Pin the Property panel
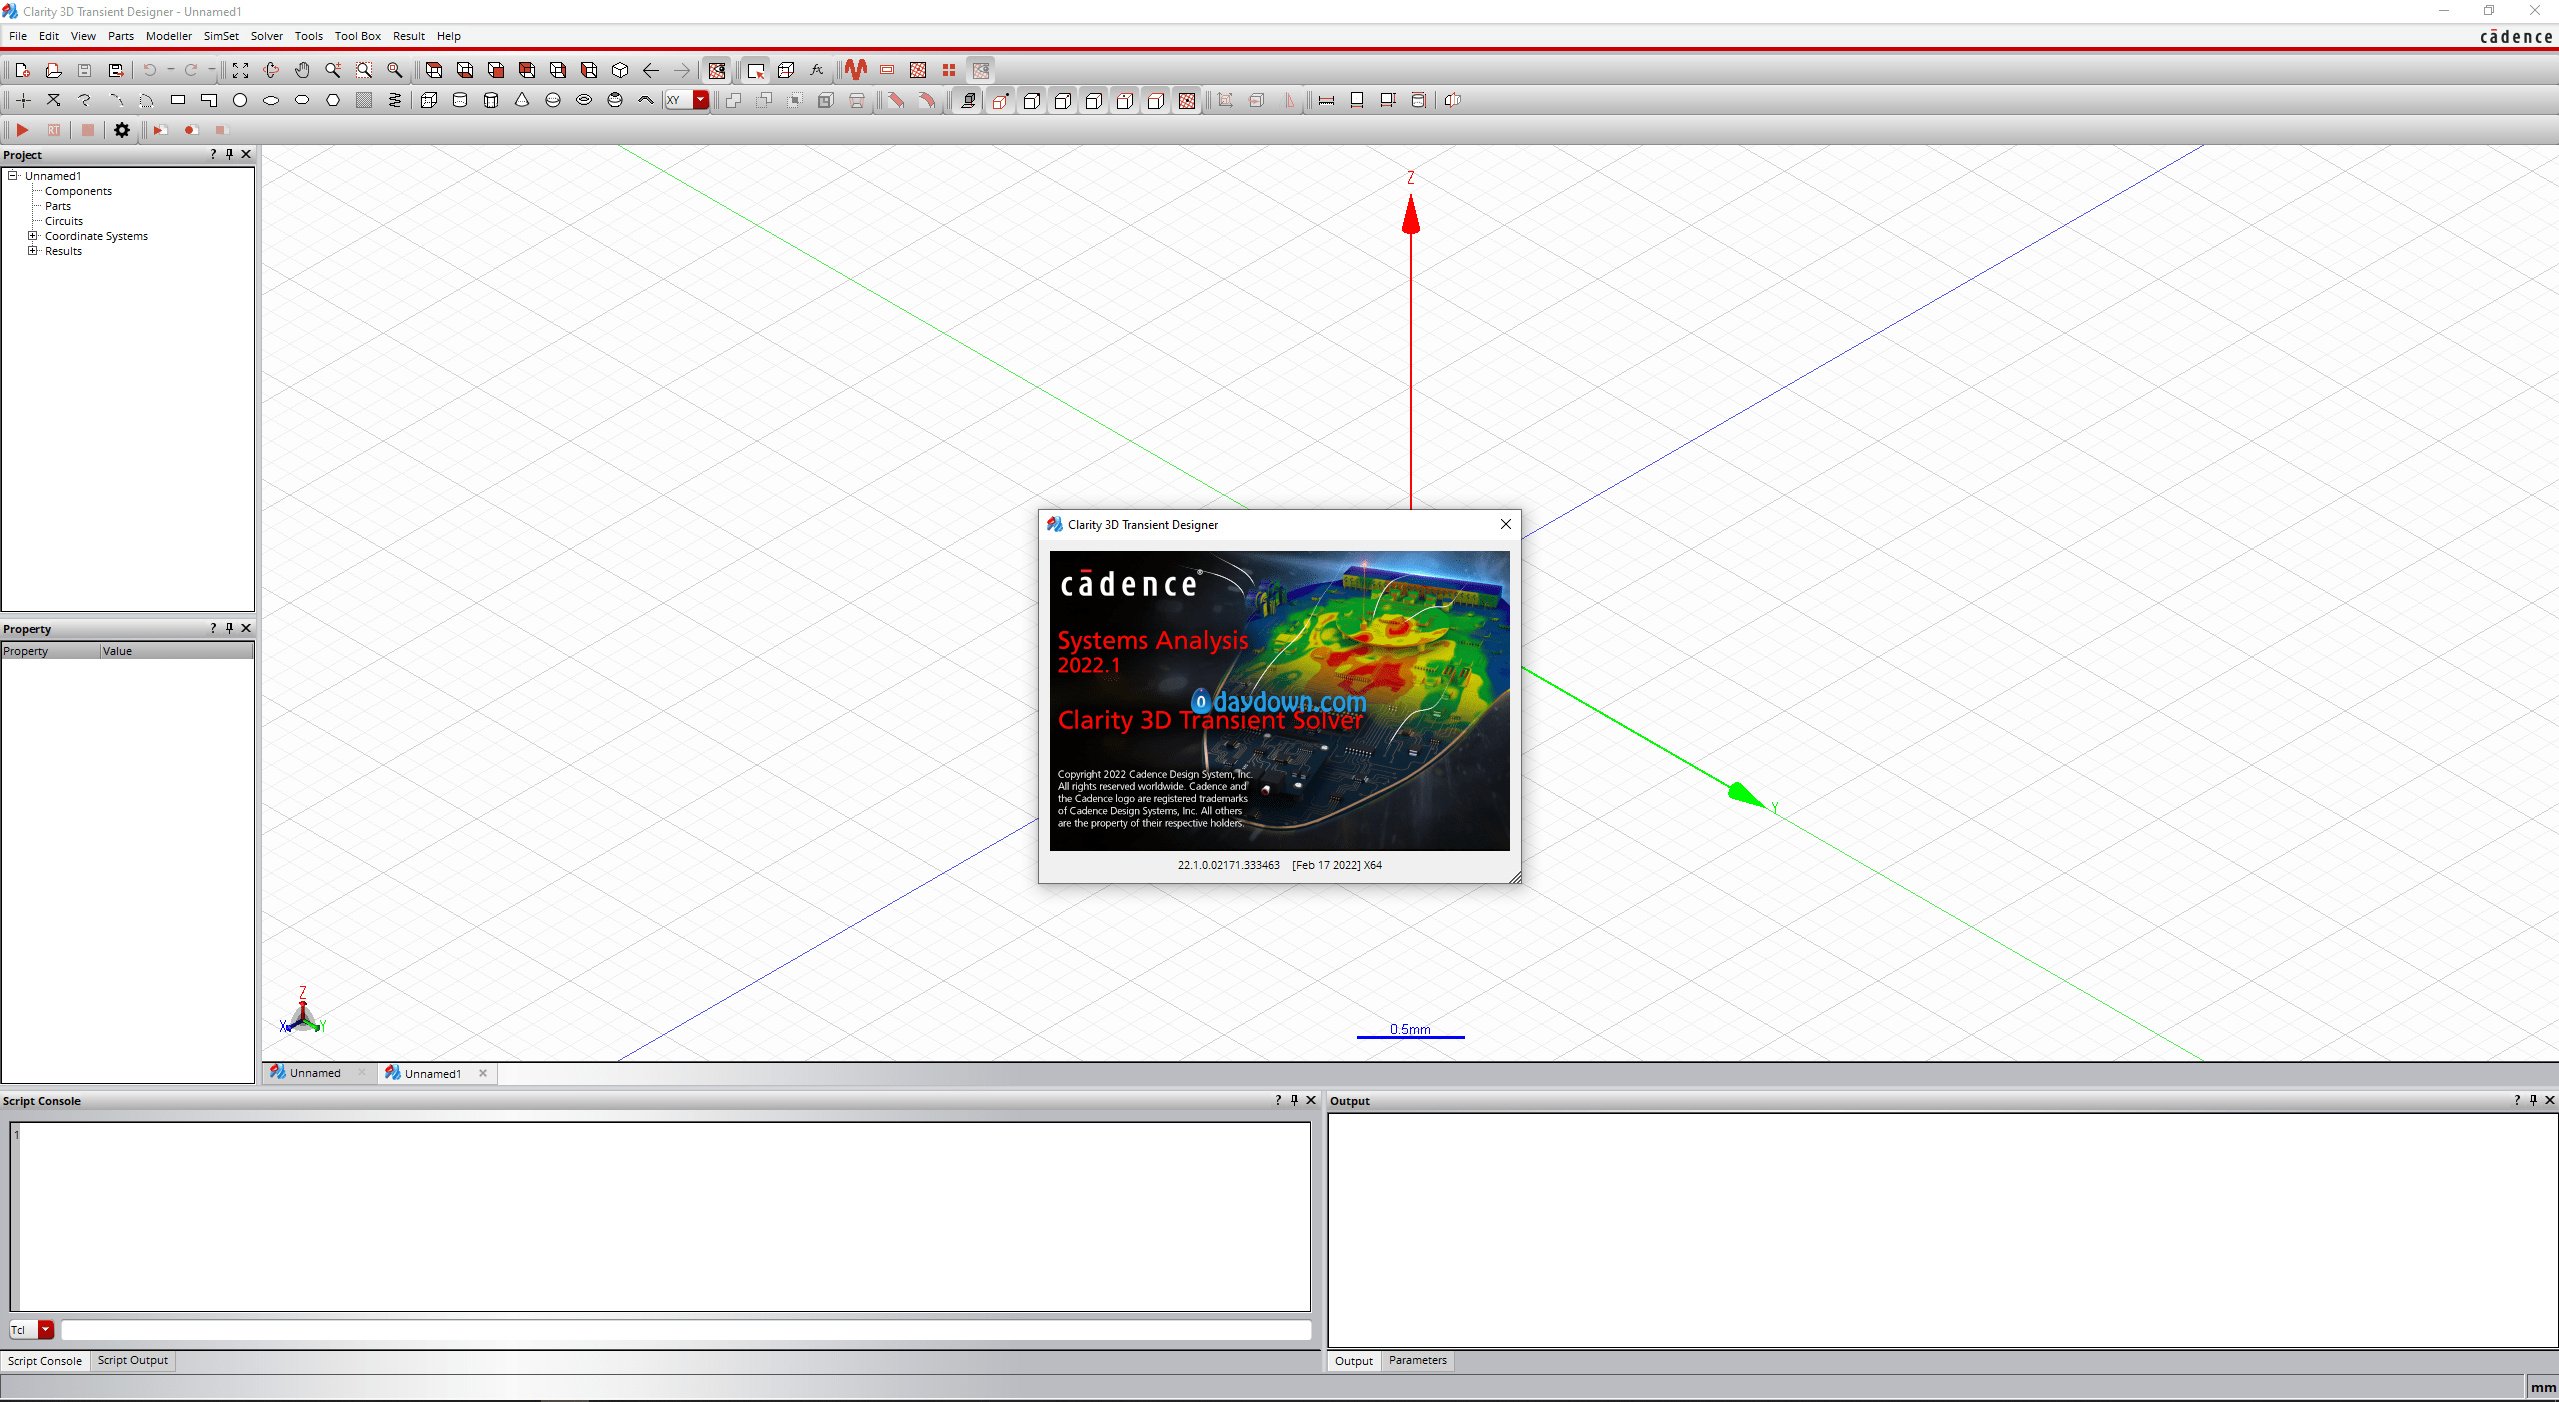This screenshot has width=2559, height=1402. 229,628
